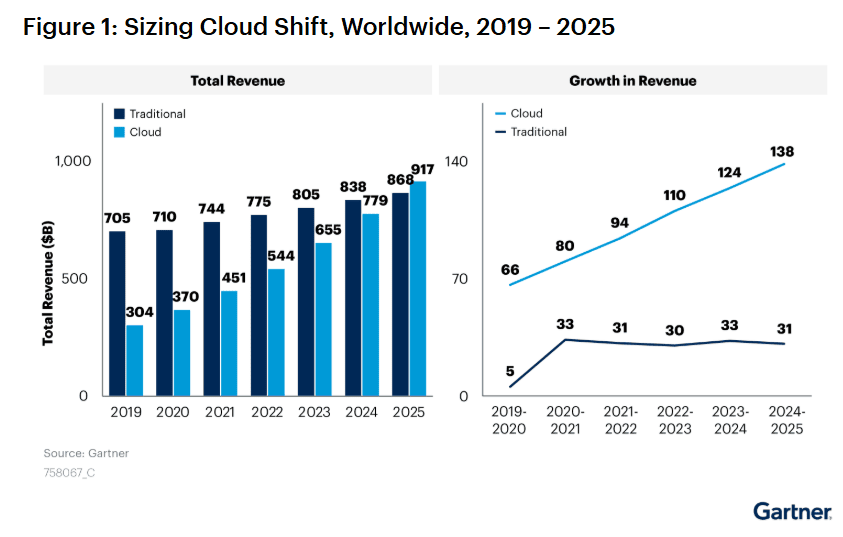
Task: Click the 2025 x-axis year label
Action: point(409,412)
